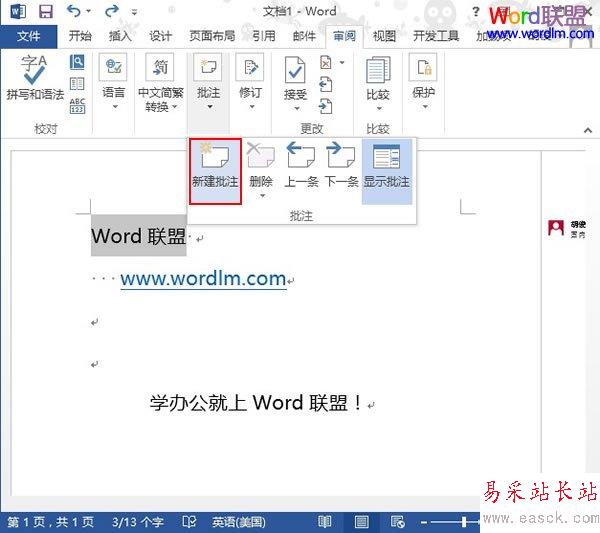This screenshot has height=533, width=600.
Task: Click the highlighted Word 联盟 heading text
Action: 139,236
